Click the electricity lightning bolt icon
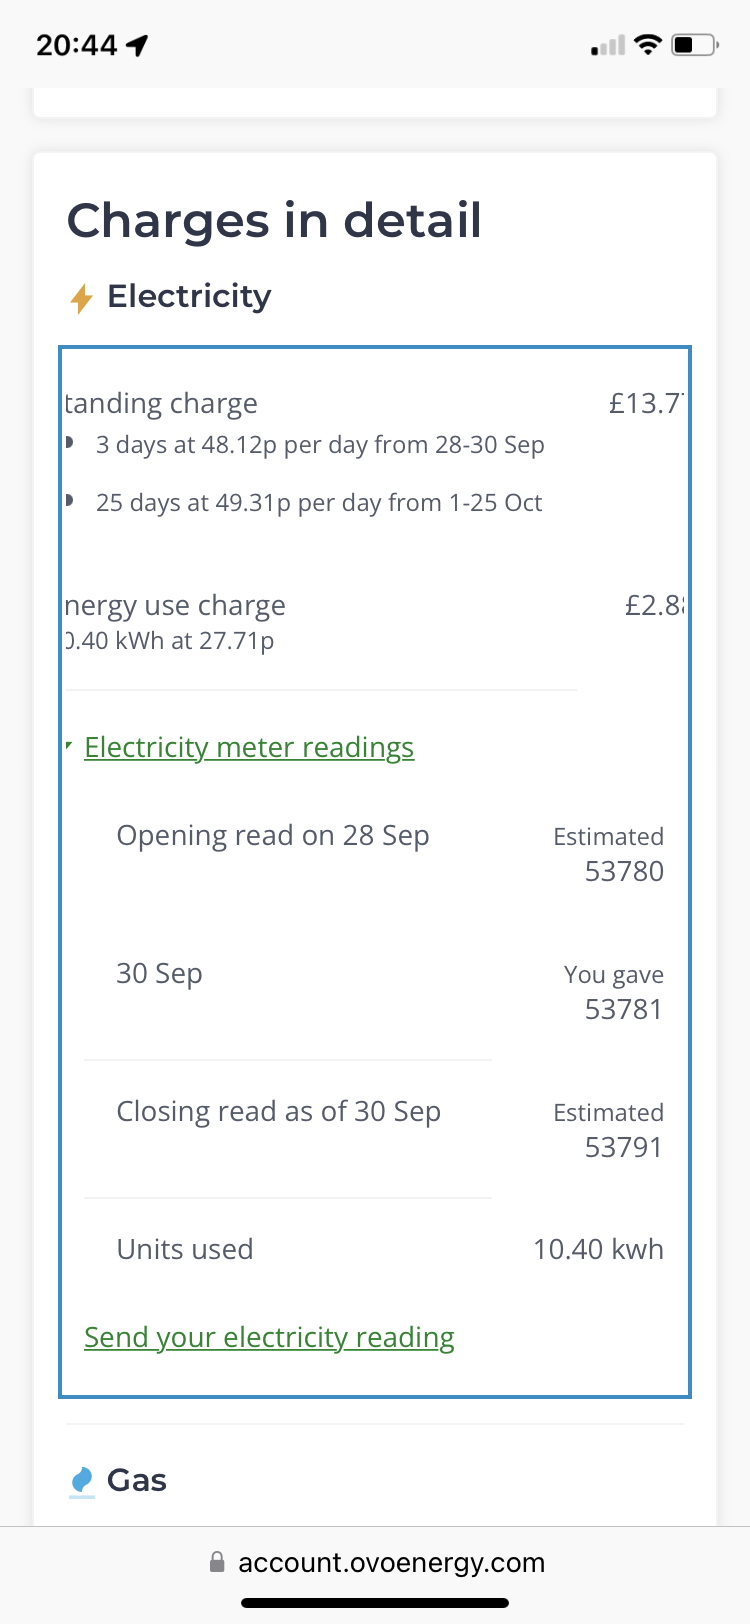This screenshot has height=1624, width=750. pyautogui.click(x=81, y=298)
